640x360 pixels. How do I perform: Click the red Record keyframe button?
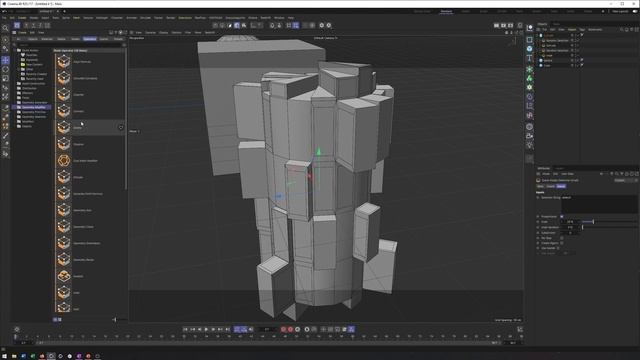283,329
